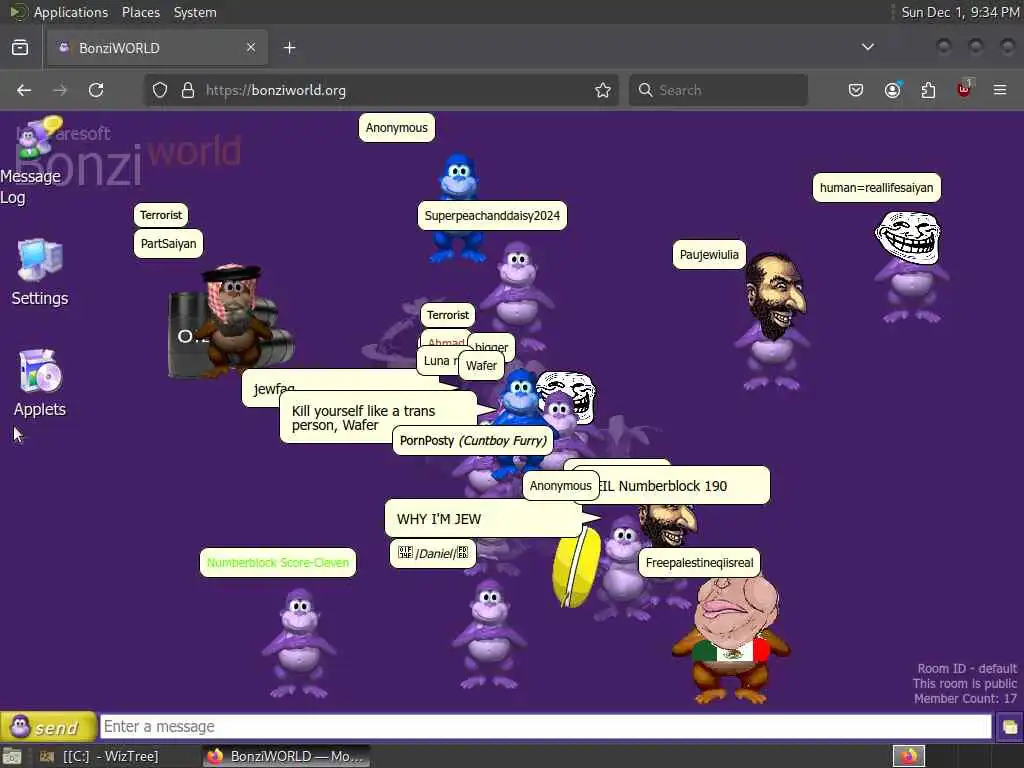Select the BonziWORLD browser tab
The width and height of the screenshot is (1024, 768).
pyautogui.click(x=157, y=48)
